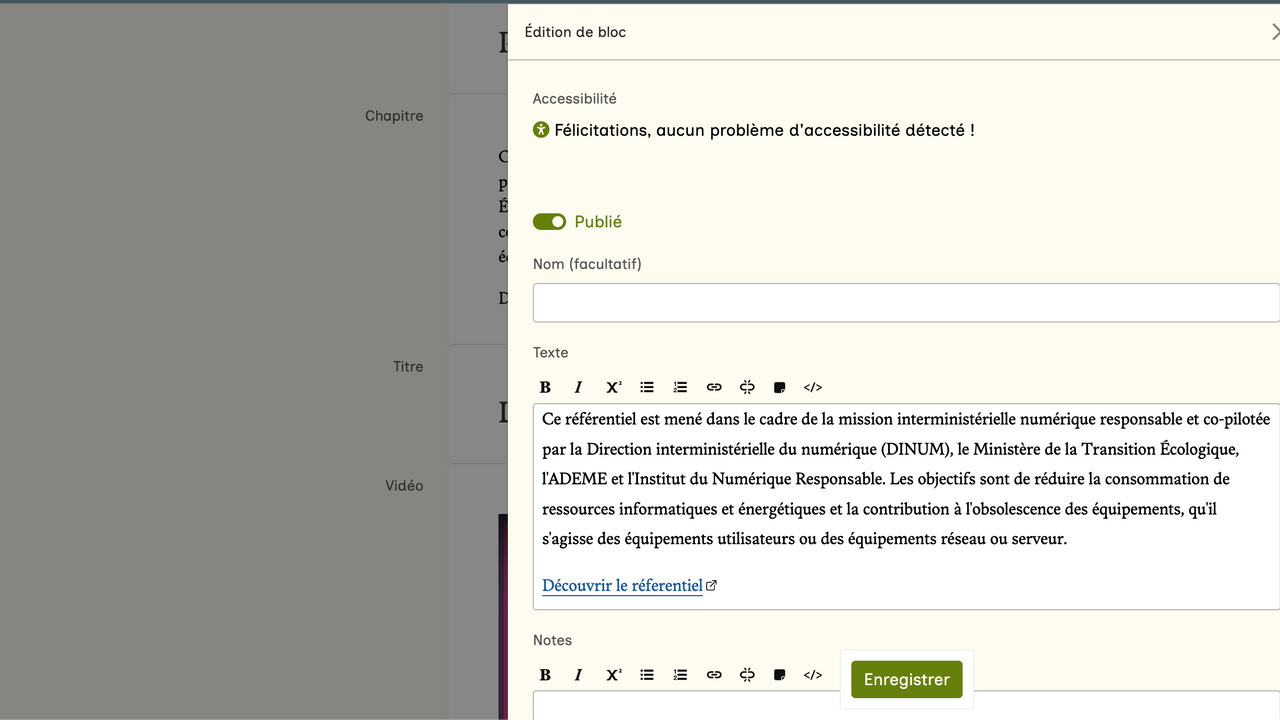
Task: Add a link in Texte toolbar
Action: pyautogui.click(x=714, y=387)
